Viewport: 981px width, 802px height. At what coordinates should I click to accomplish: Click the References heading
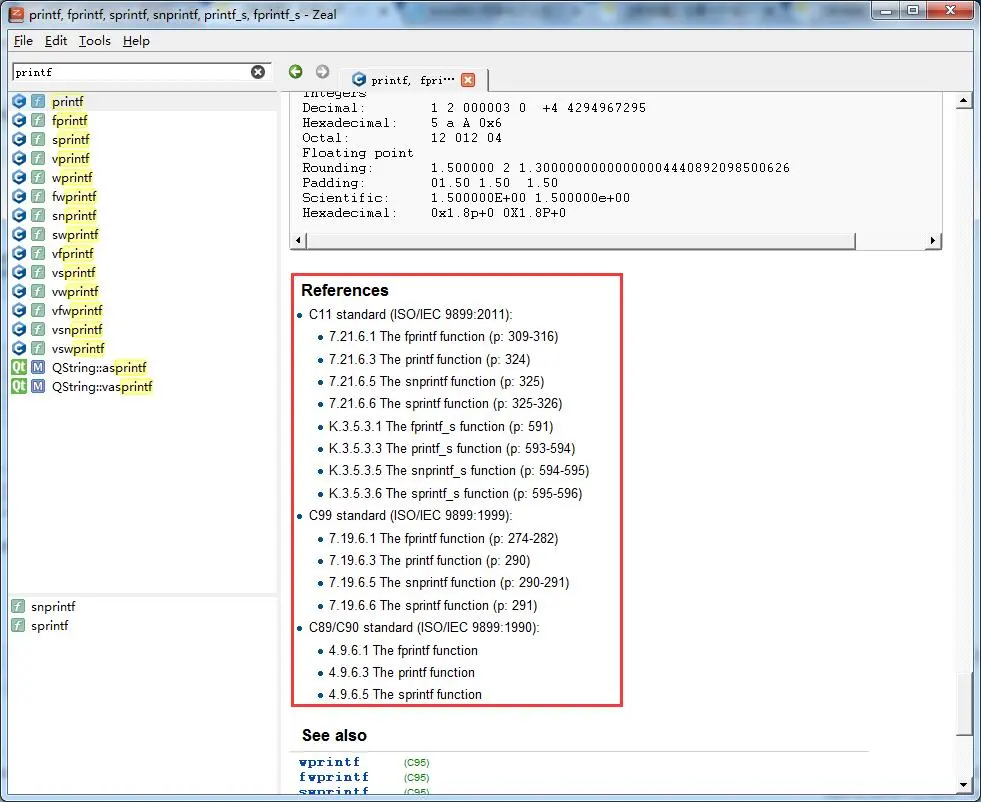345,290
